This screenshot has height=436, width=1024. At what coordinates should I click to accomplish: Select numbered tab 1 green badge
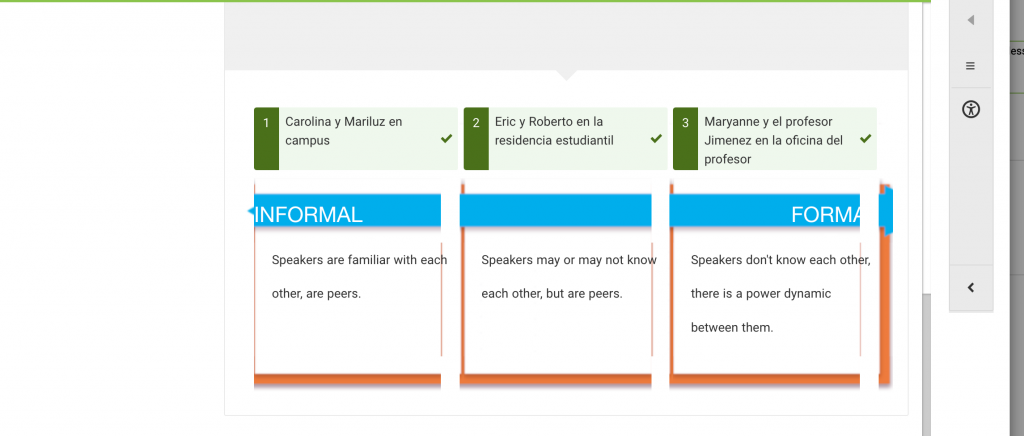(266, 138)
